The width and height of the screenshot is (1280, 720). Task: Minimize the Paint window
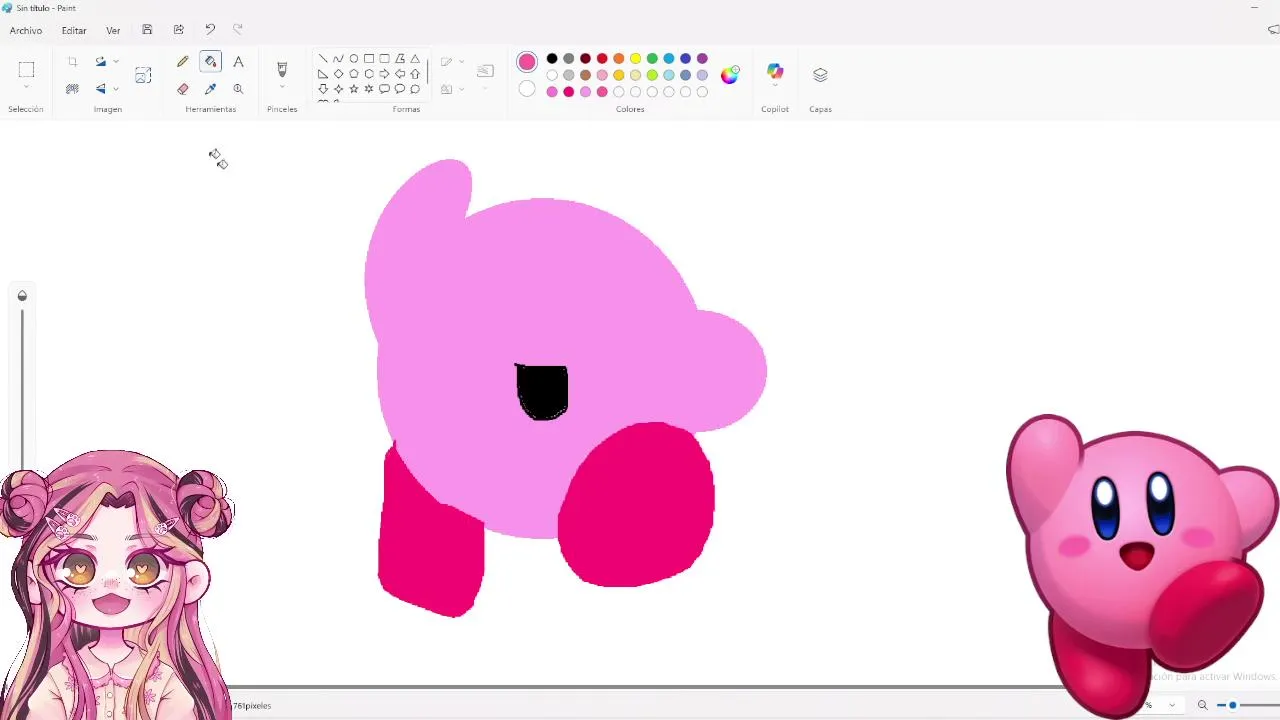[1254, 8]
